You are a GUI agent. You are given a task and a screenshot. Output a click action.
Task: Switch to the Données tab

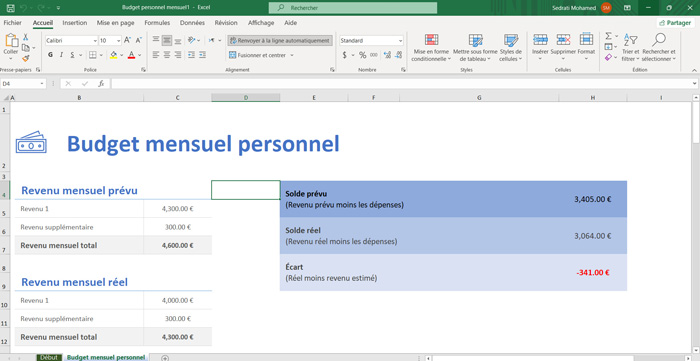tap(192, 23)
